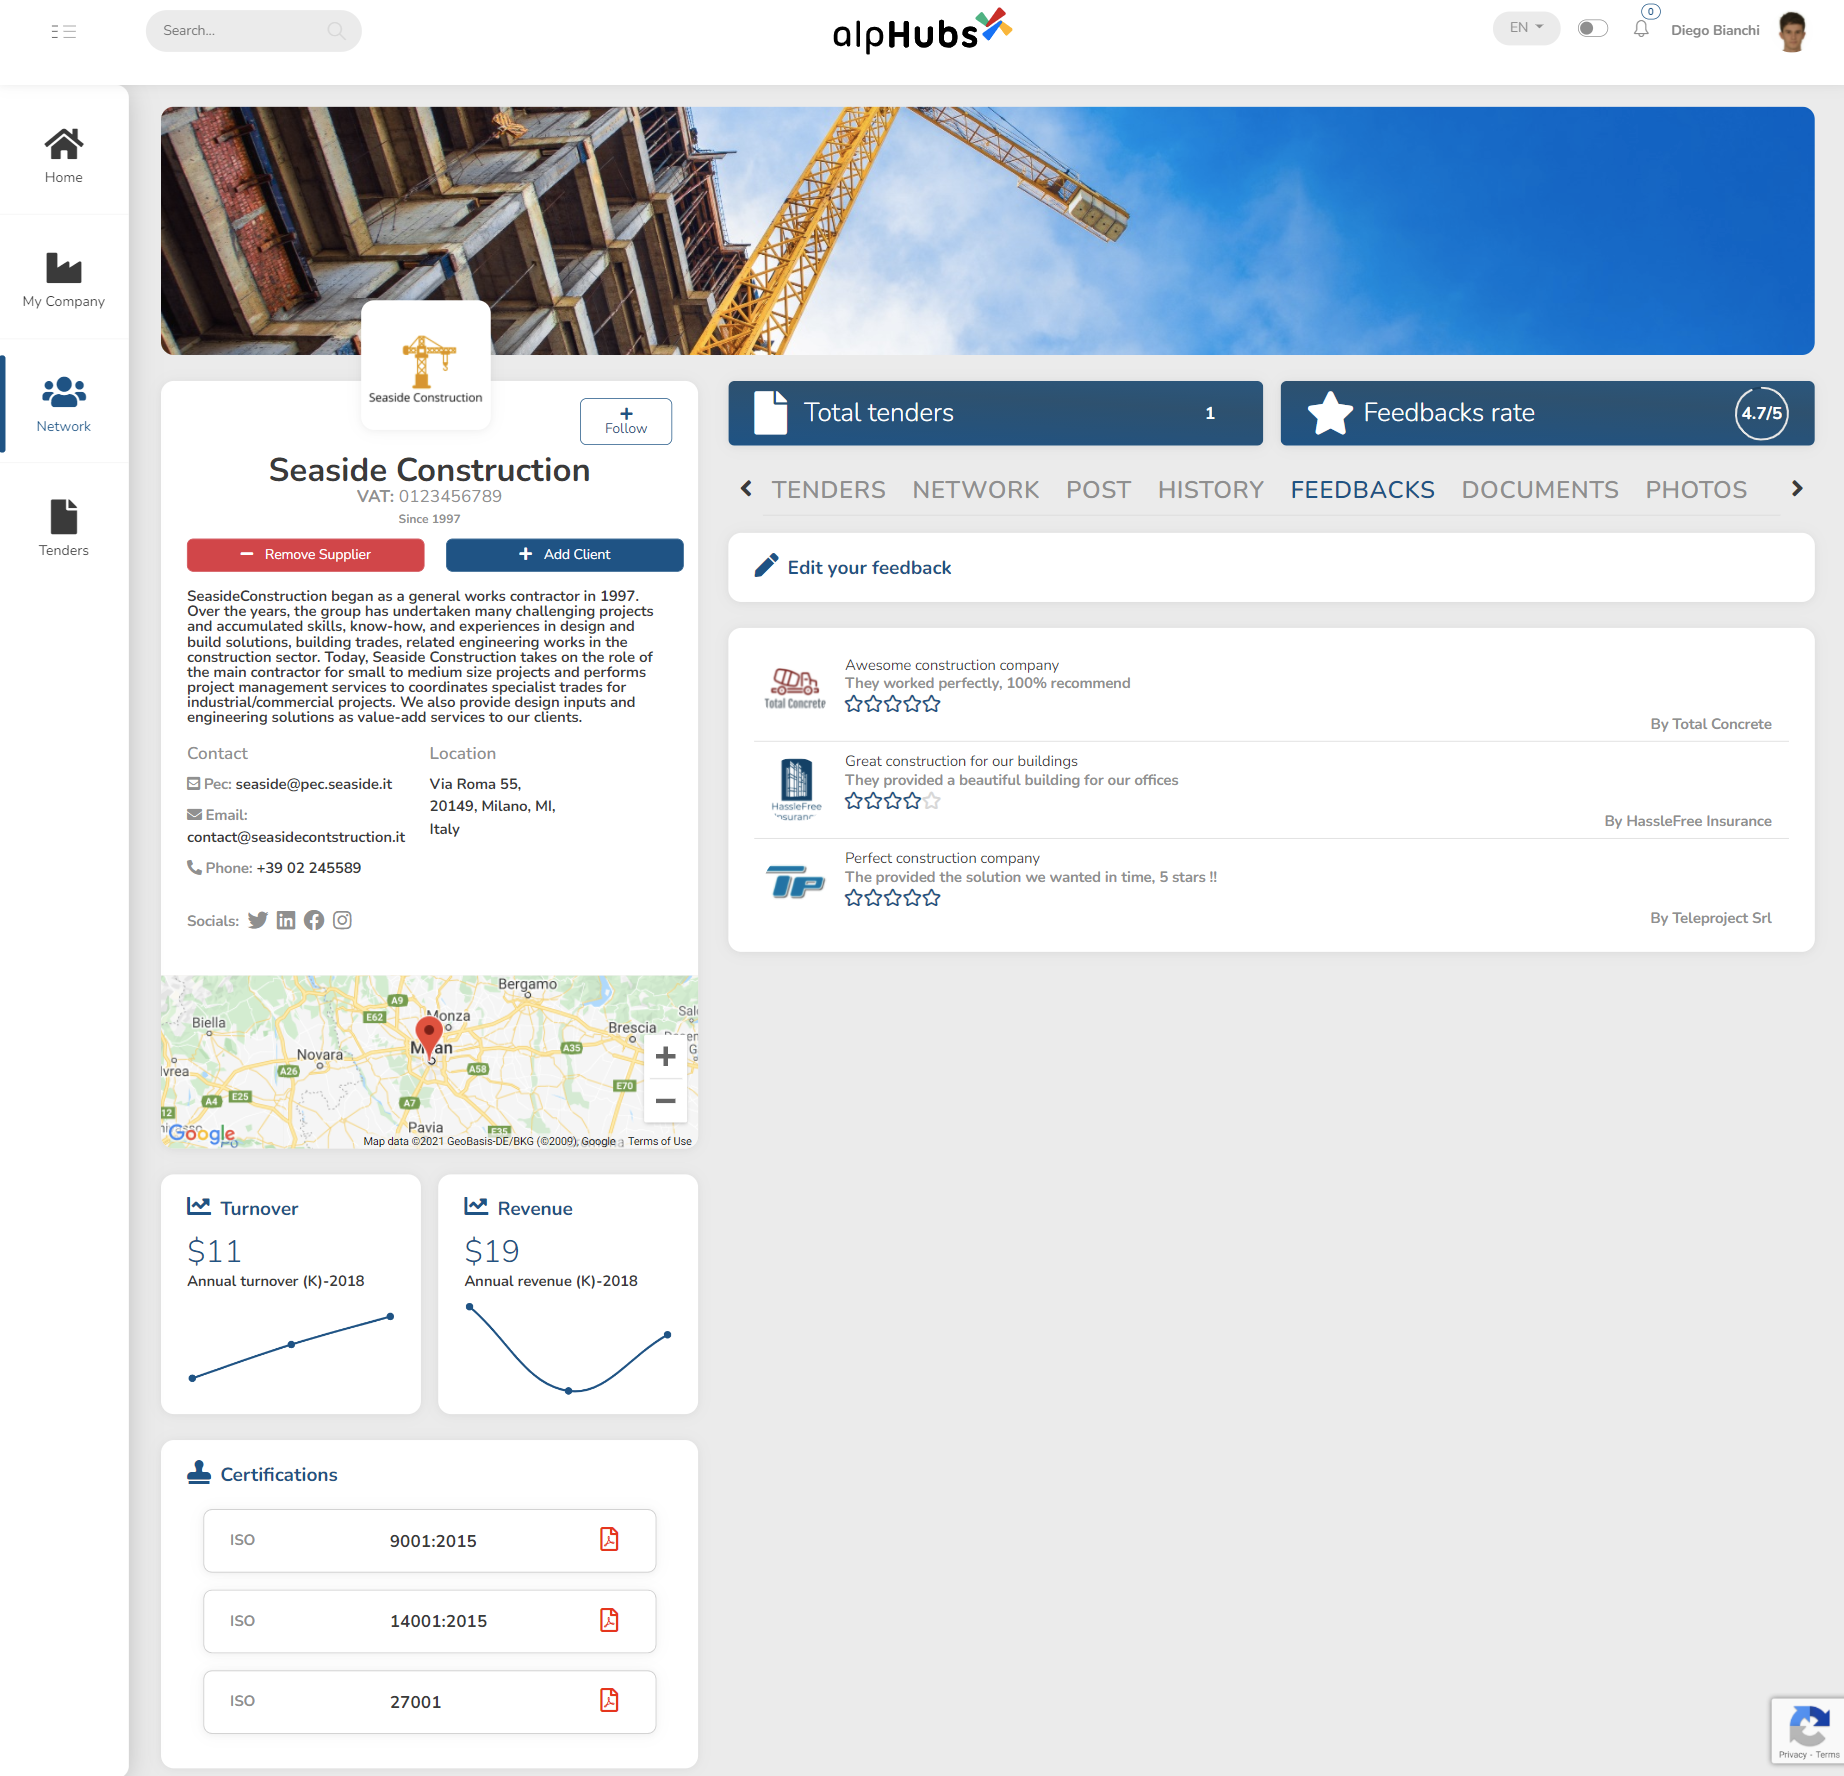Switch to the DOCUMENTS tab
The height and width of the screenshot is (1776, 1844).
(x=1540, y=490)
